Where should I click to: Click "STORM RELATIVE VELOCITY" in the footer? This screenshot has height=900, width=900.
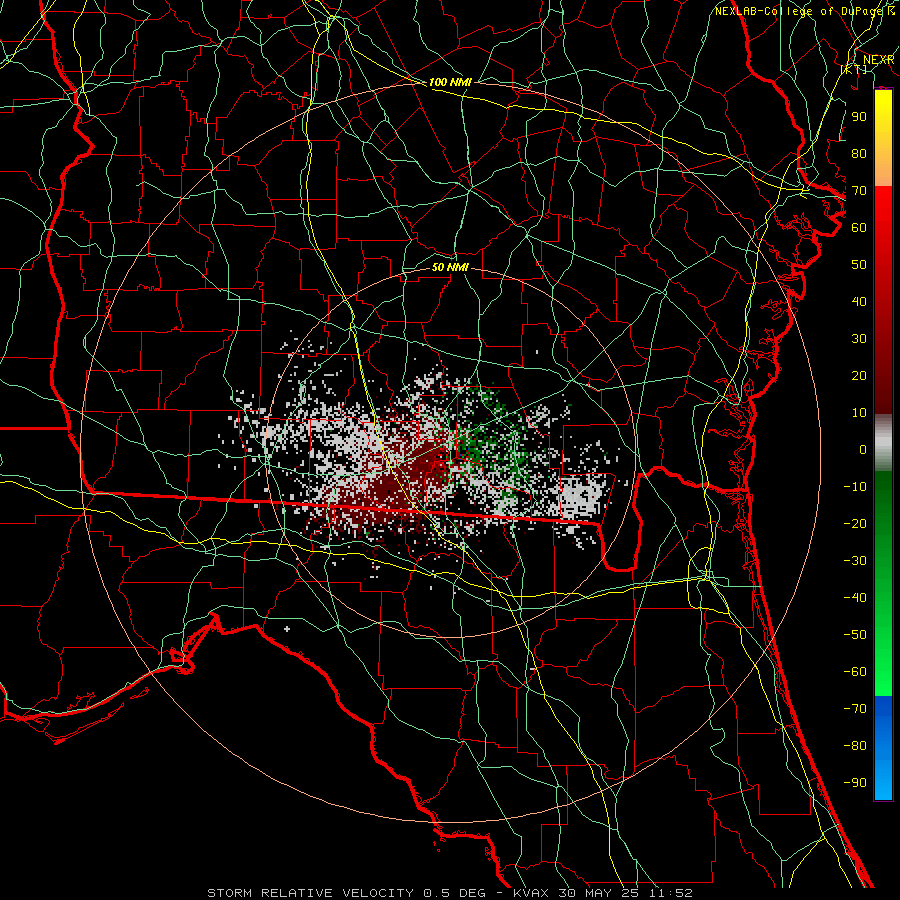click(x=310, y=893)
